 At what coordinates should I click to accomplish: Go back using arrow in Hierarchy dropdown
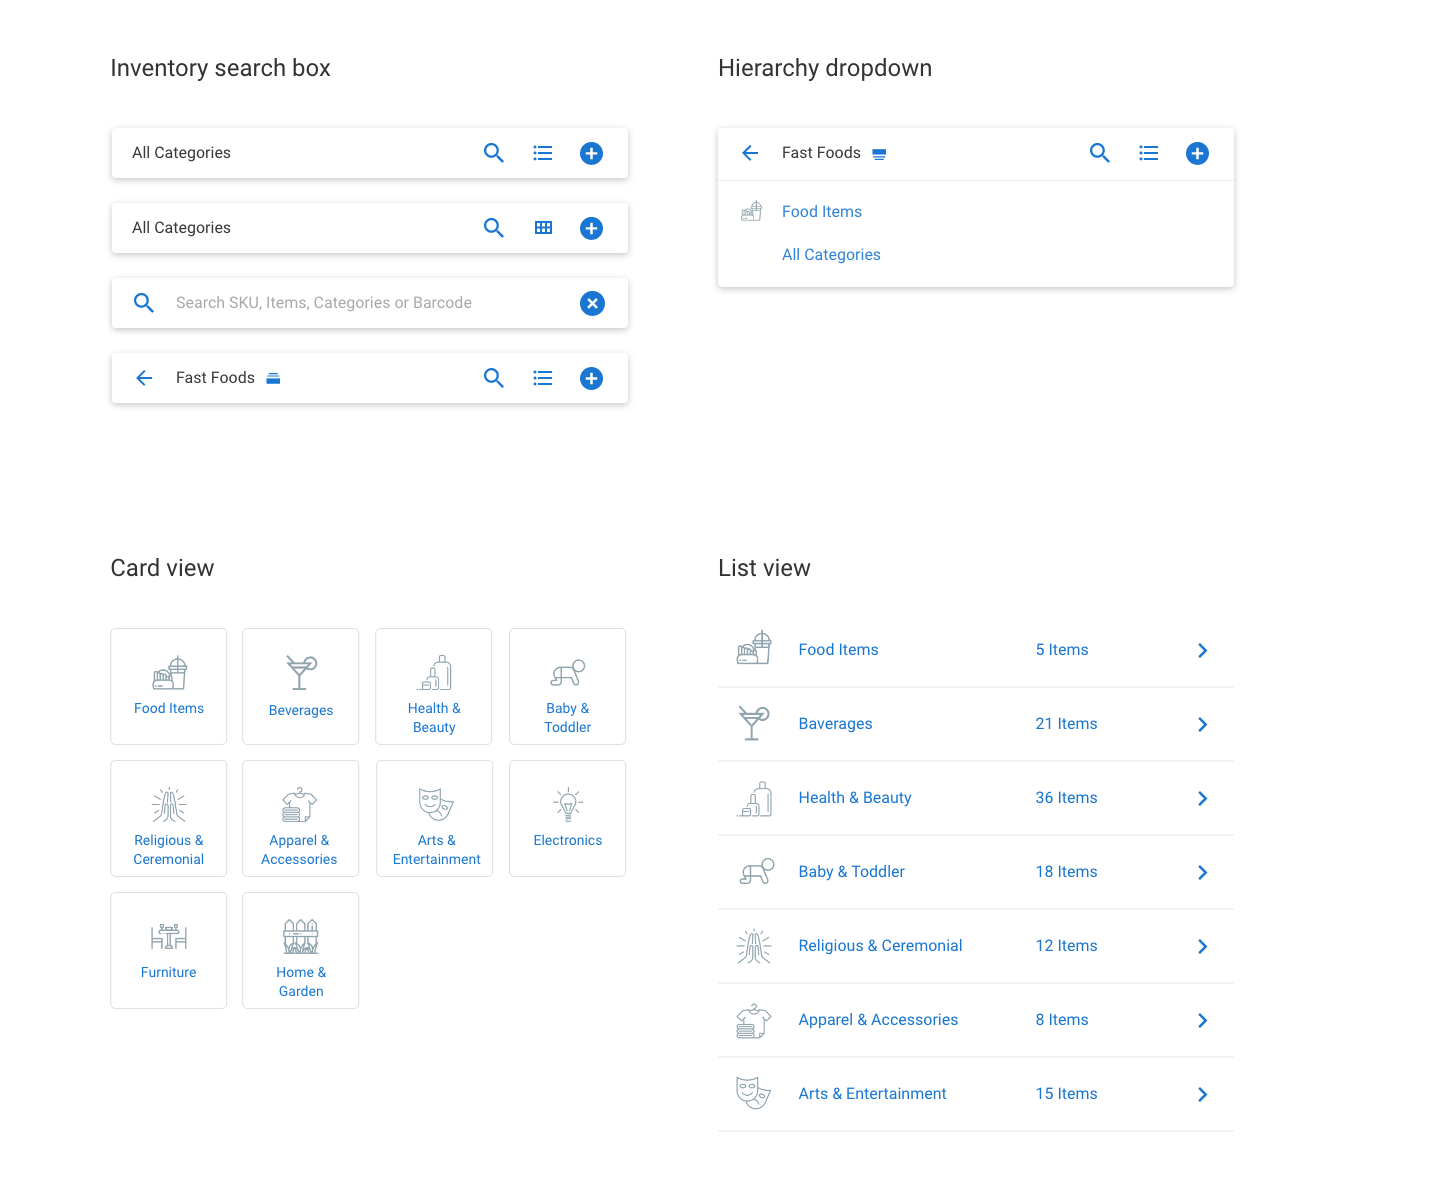[x=750, y=153]
